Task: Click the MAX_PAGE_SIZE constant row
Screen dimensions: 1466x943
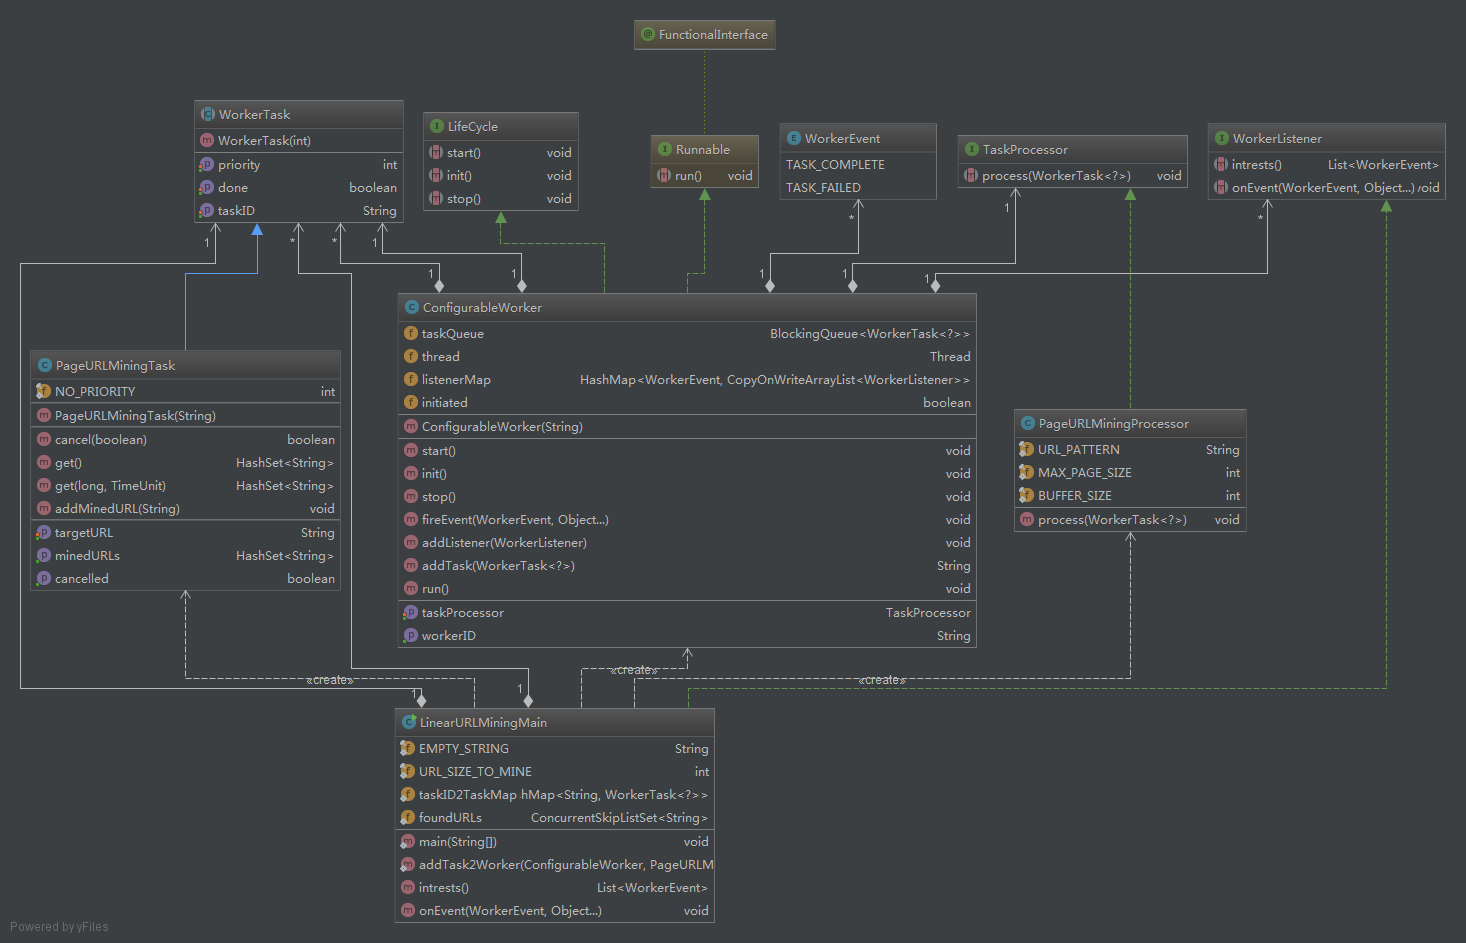Action: click(x=1130, y=472)
